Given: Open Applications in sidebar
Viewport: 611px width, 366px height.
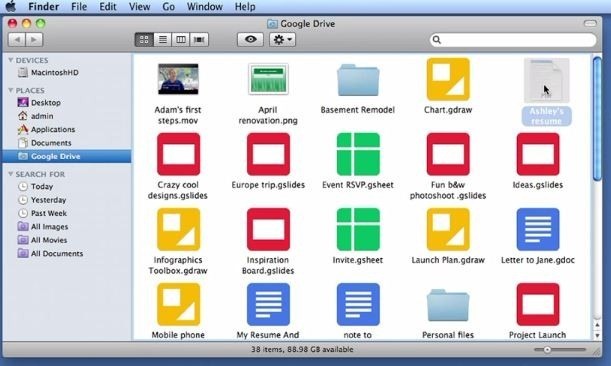Looking at the screenshot, I should click(x=46, y=129).
